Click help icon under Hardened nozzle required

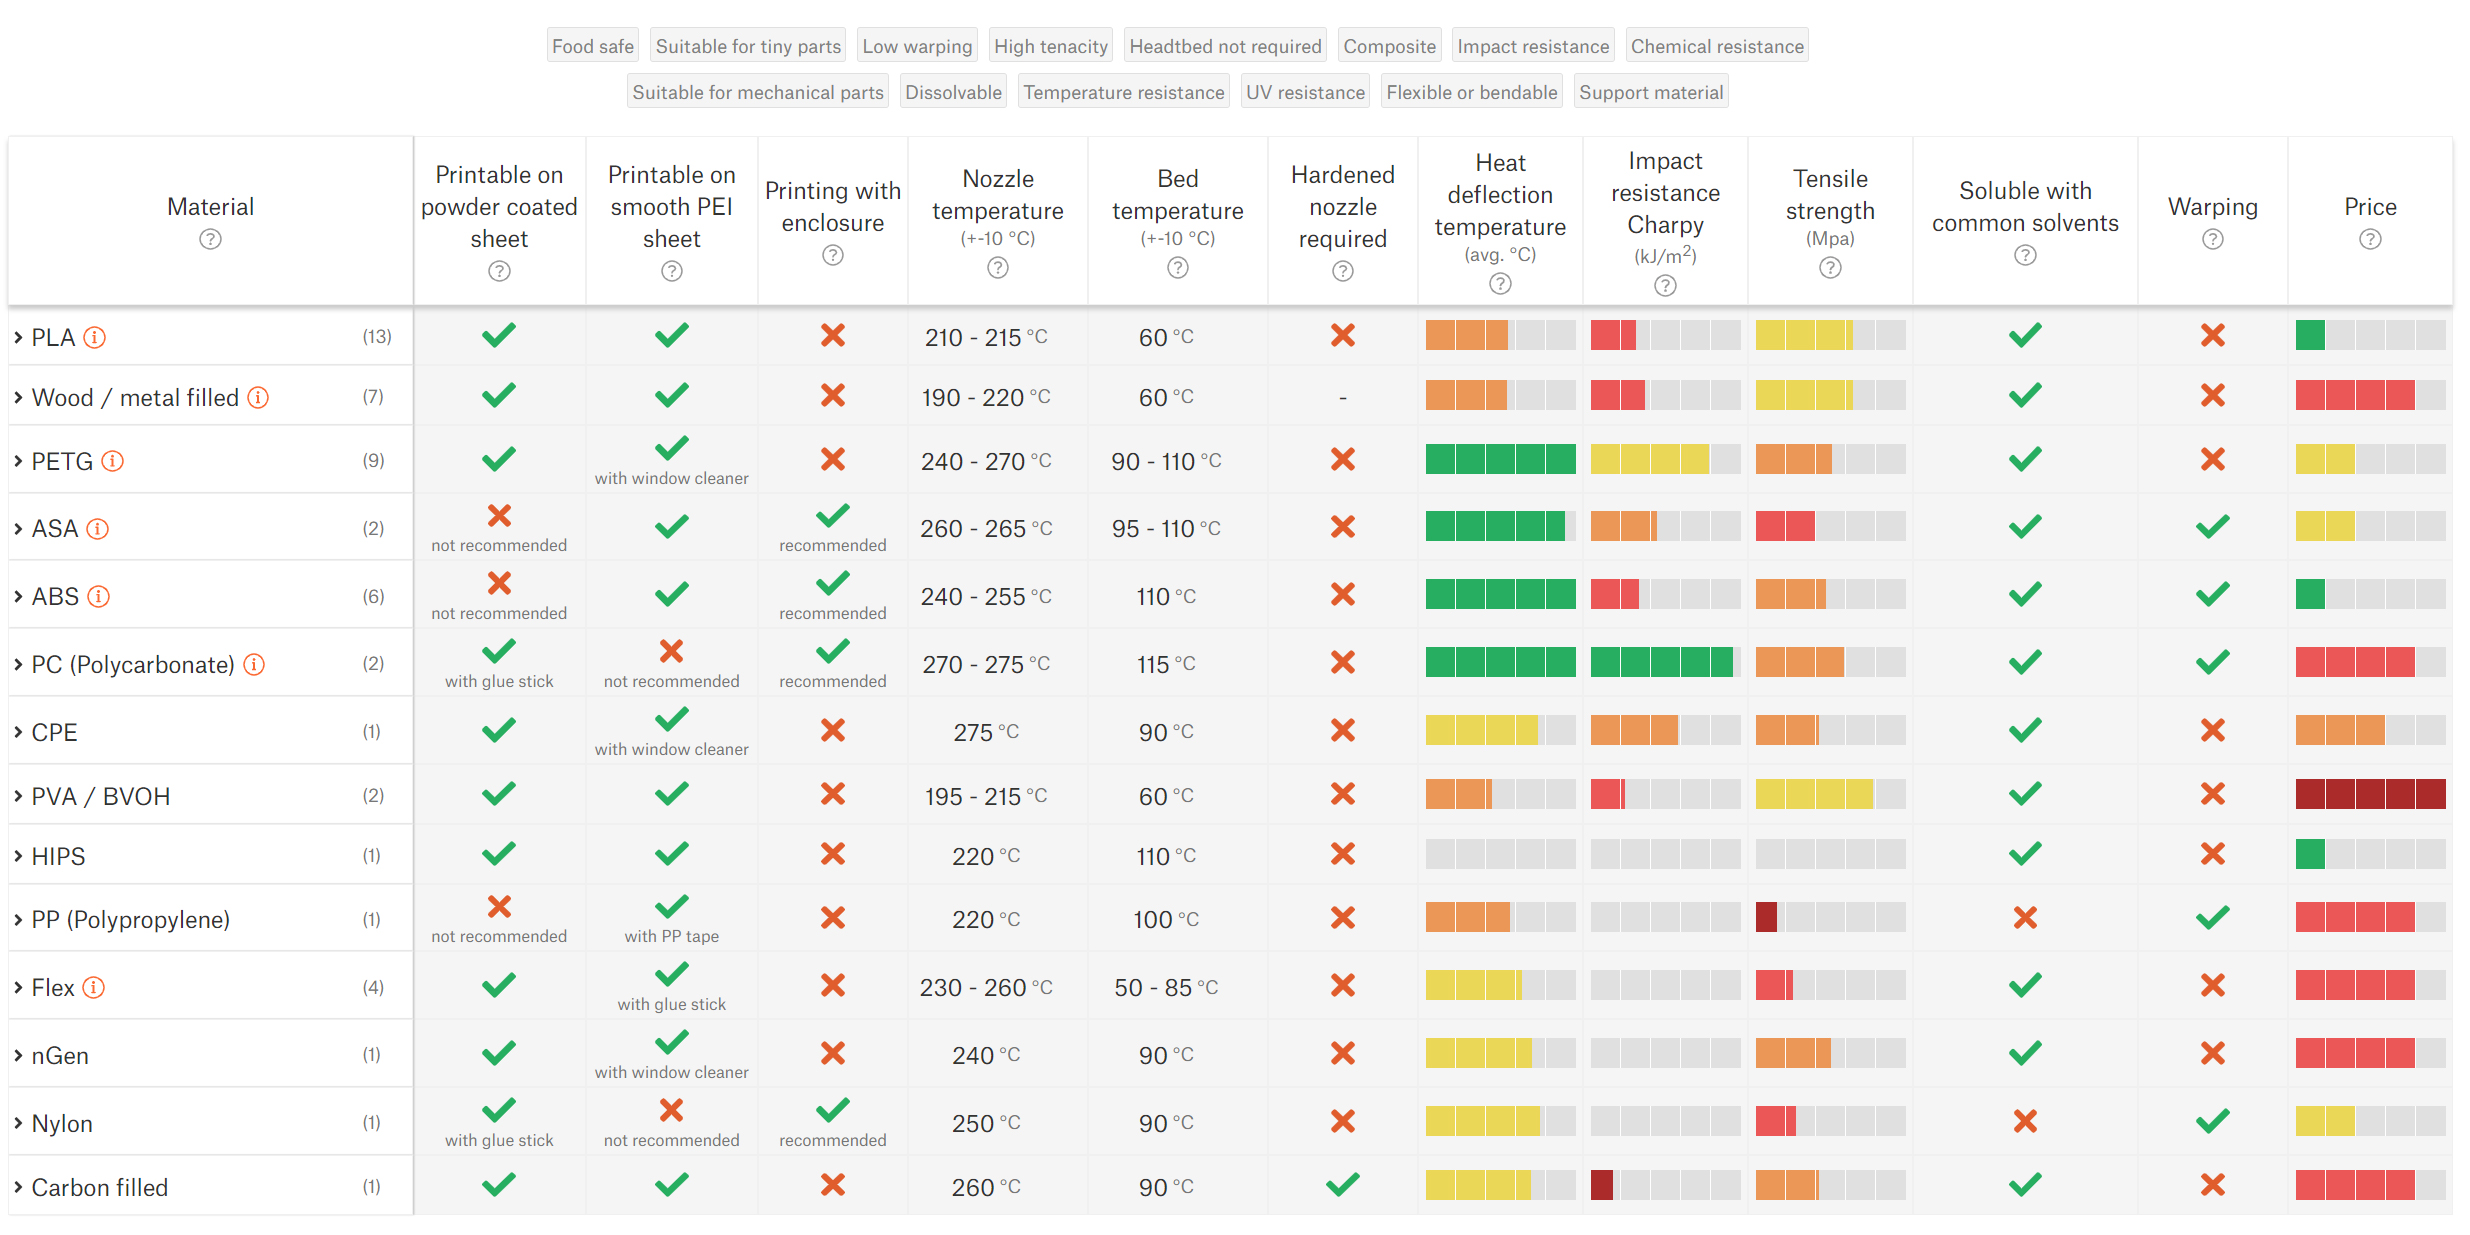pos(1342,272)
